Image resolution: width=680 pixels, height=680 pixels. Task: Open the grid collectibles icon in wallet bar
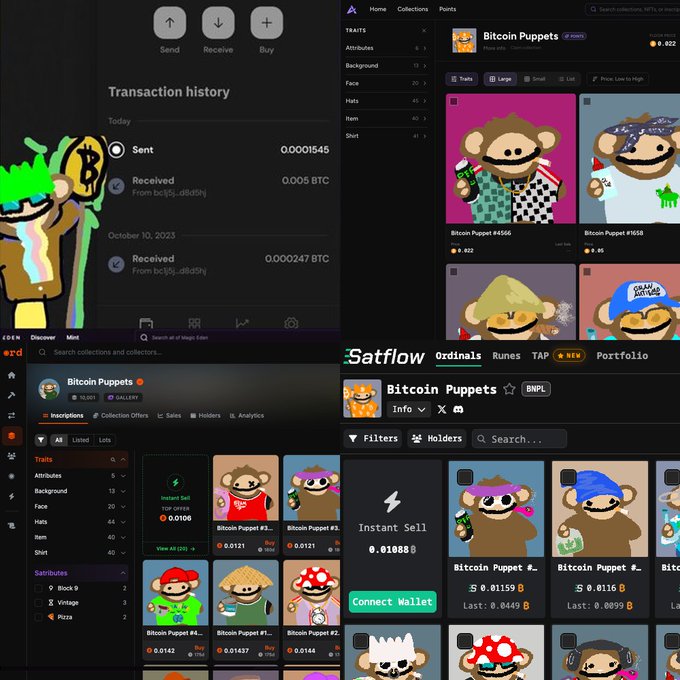tap(194, 323)
